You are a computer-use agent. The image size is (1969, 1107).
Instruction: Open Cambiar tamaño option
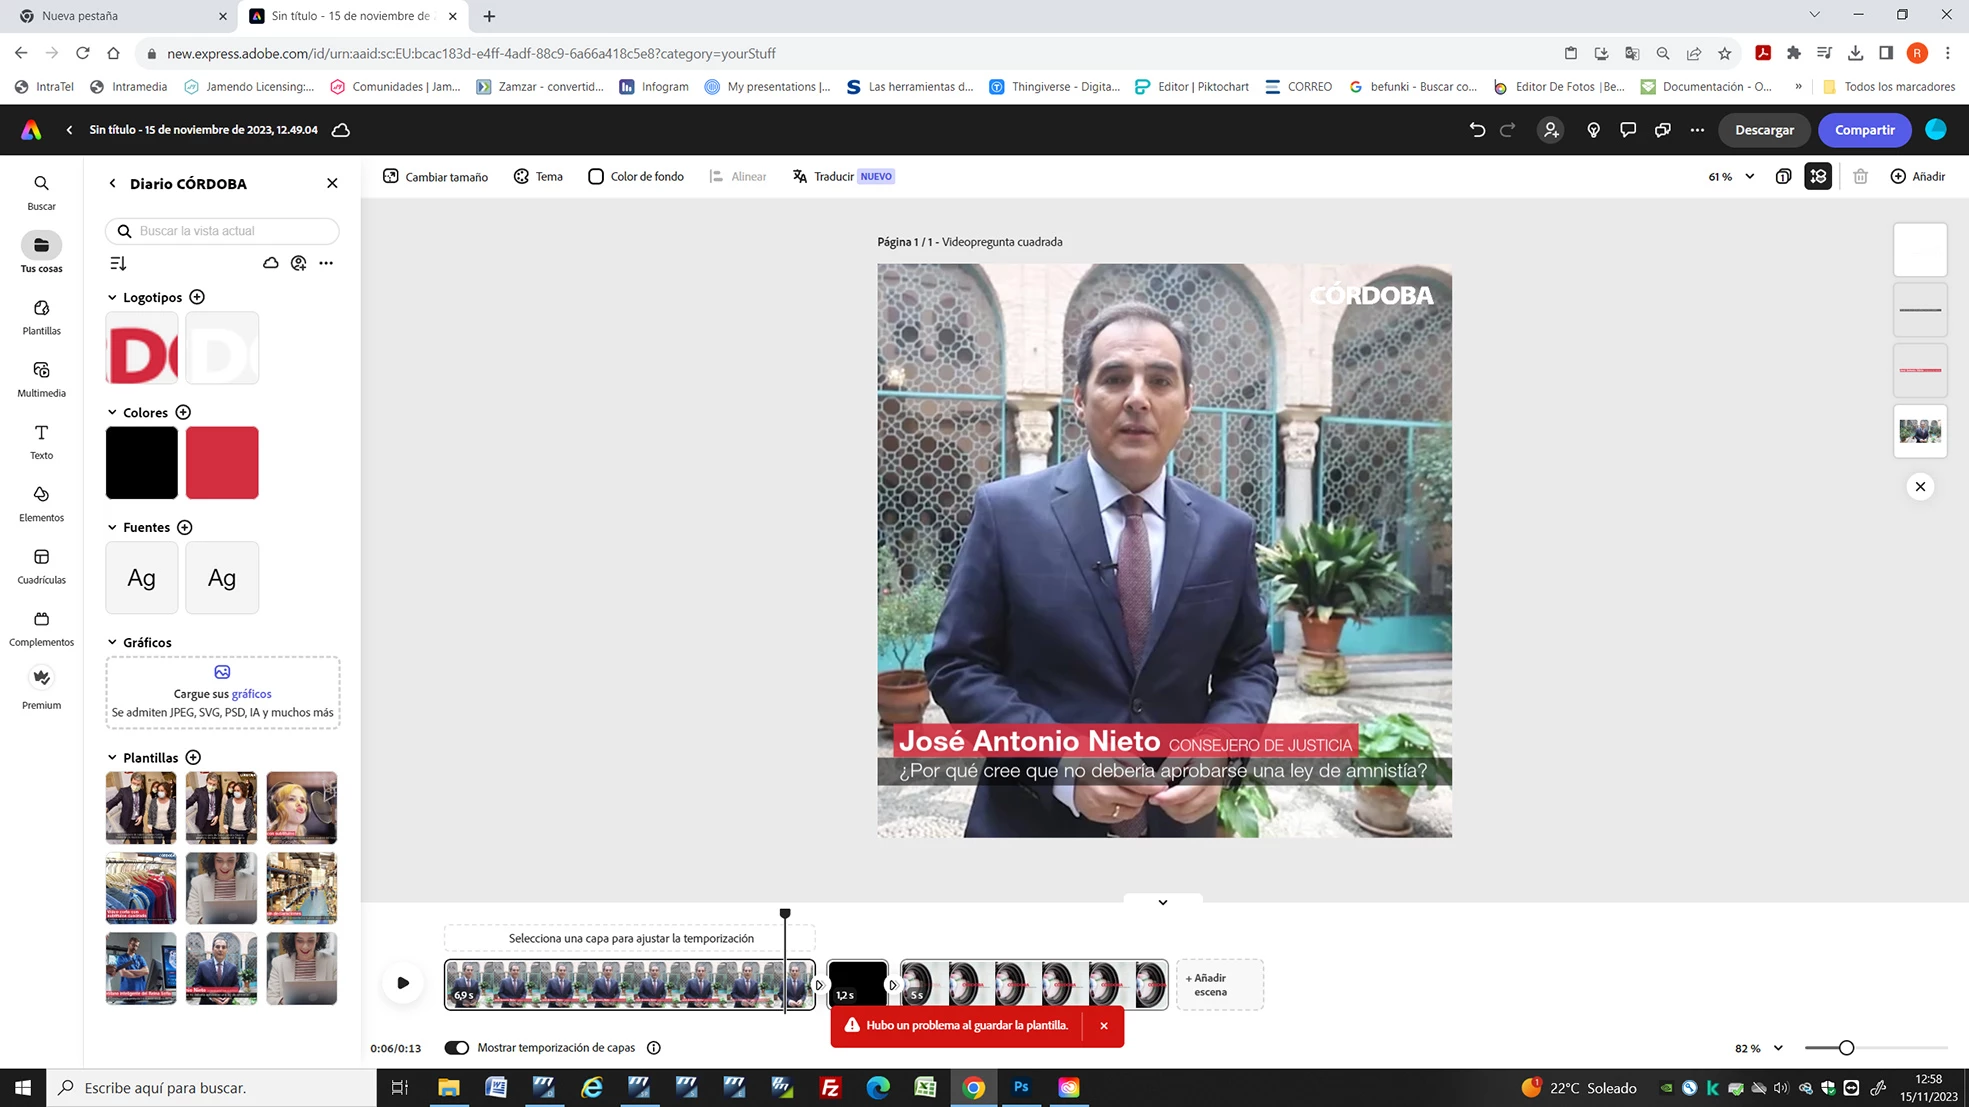coord(435,176)
